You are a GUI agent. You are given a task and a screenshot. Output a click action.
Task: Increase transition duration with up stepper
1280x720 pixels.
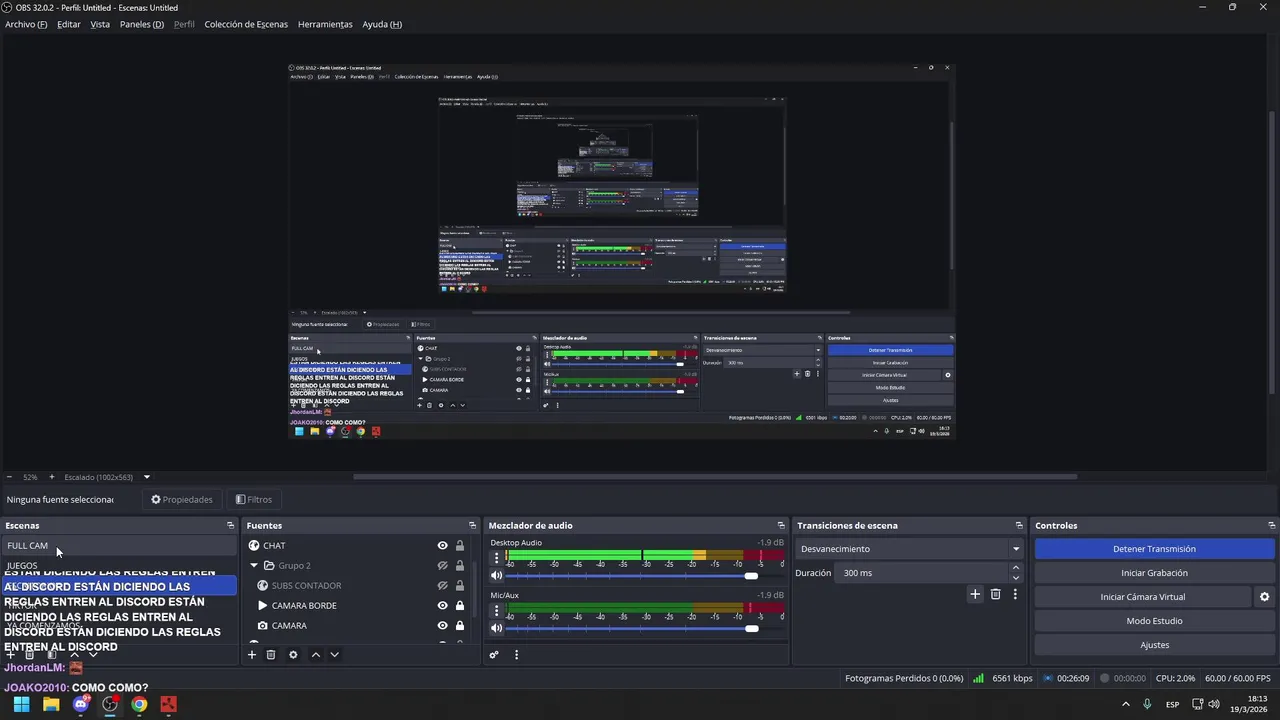click(1016, 568)
